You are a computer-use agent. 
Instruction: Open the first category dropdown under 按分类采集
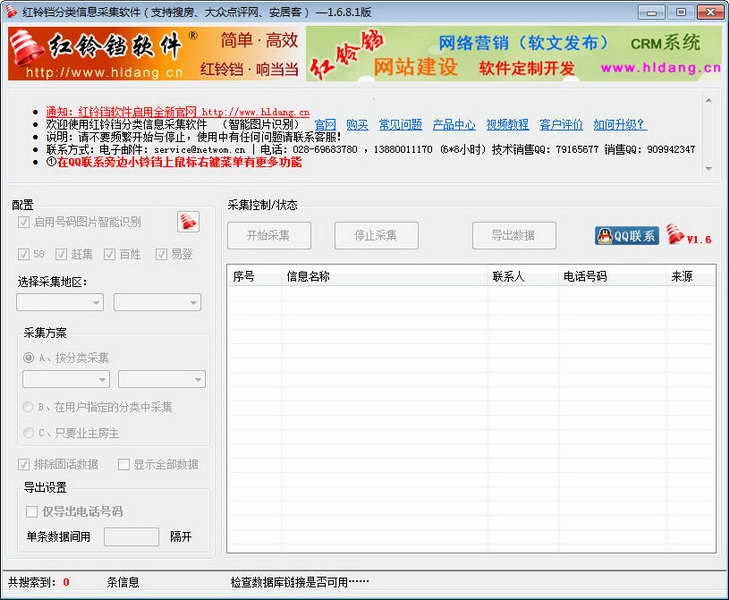click(66, 379)
